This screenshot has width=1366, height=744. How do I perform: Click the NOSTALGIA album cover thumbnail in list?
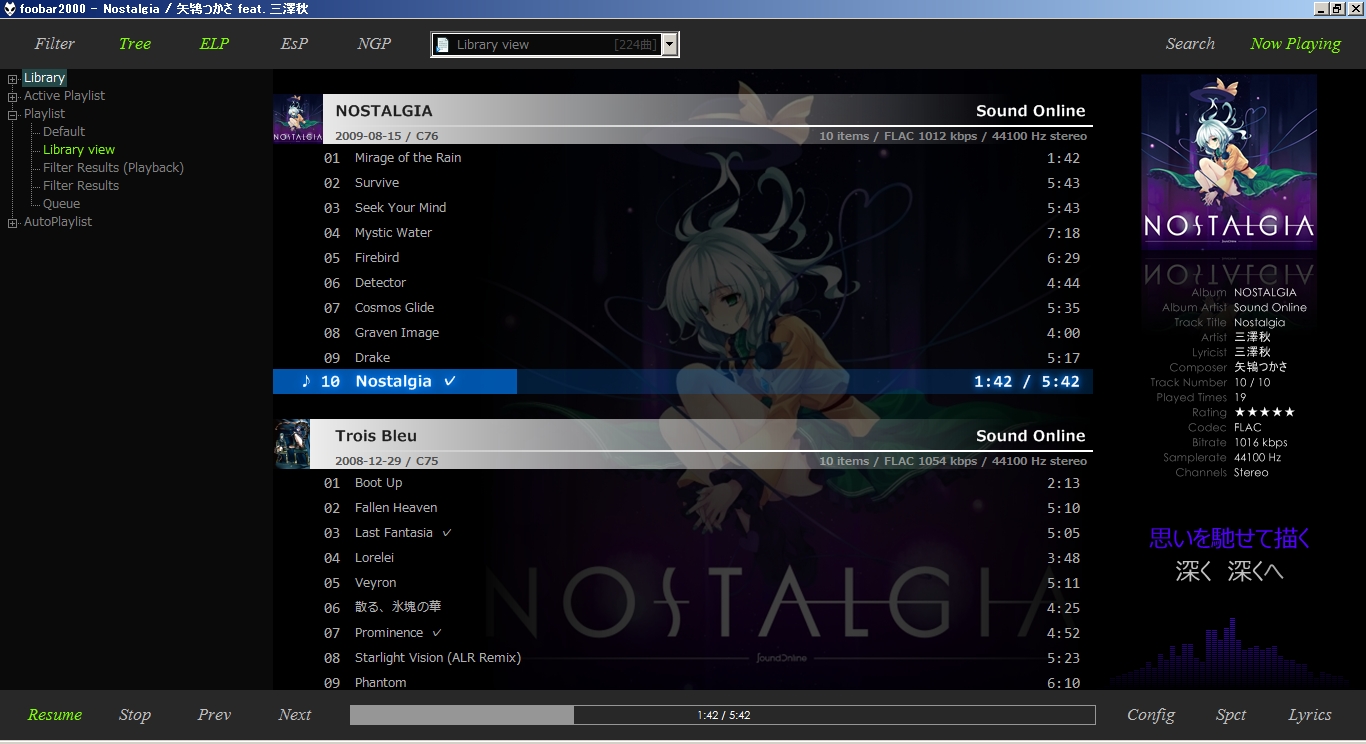[x=298, y=119]
